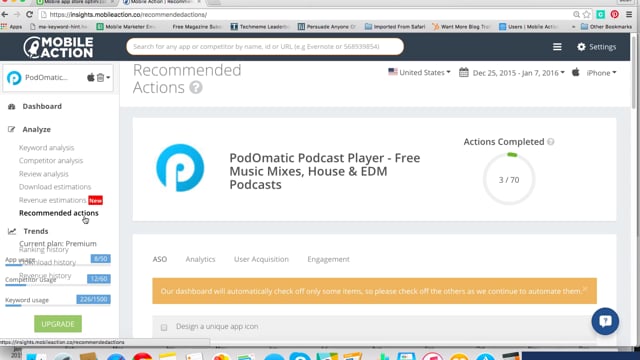Click the green extension icon in toolbar
The image size is (640, 360).
point(600,14)
